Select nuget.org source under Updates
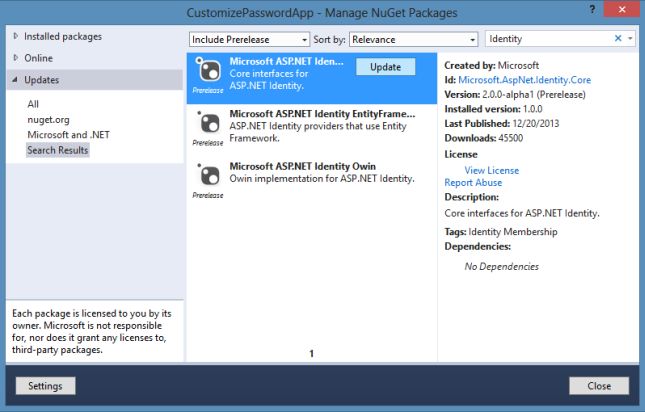This screenshot has width=645, height=412. tap(48, 120)
